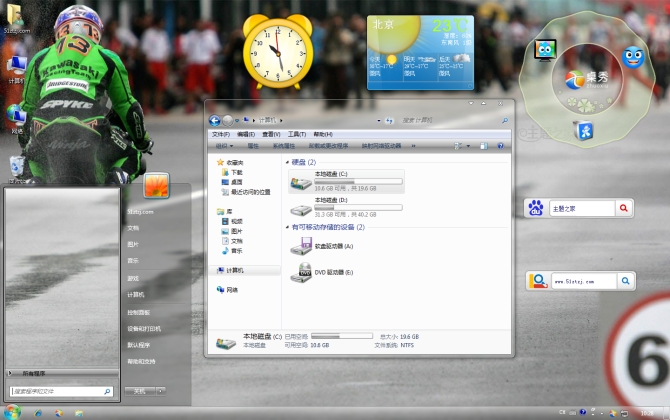670x420 pixels.
Task: Open recent pages dropdown beside nav arrows
Action: pos(237,121)
